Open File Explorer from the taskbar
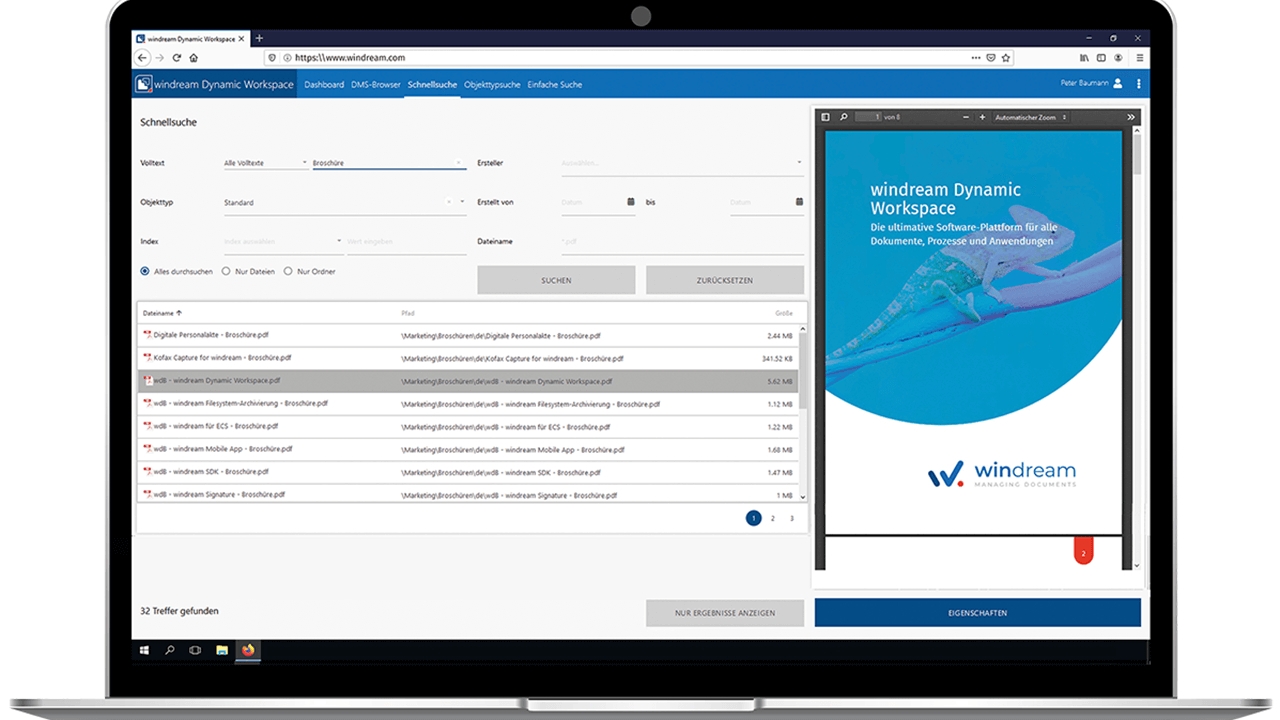 222,650
